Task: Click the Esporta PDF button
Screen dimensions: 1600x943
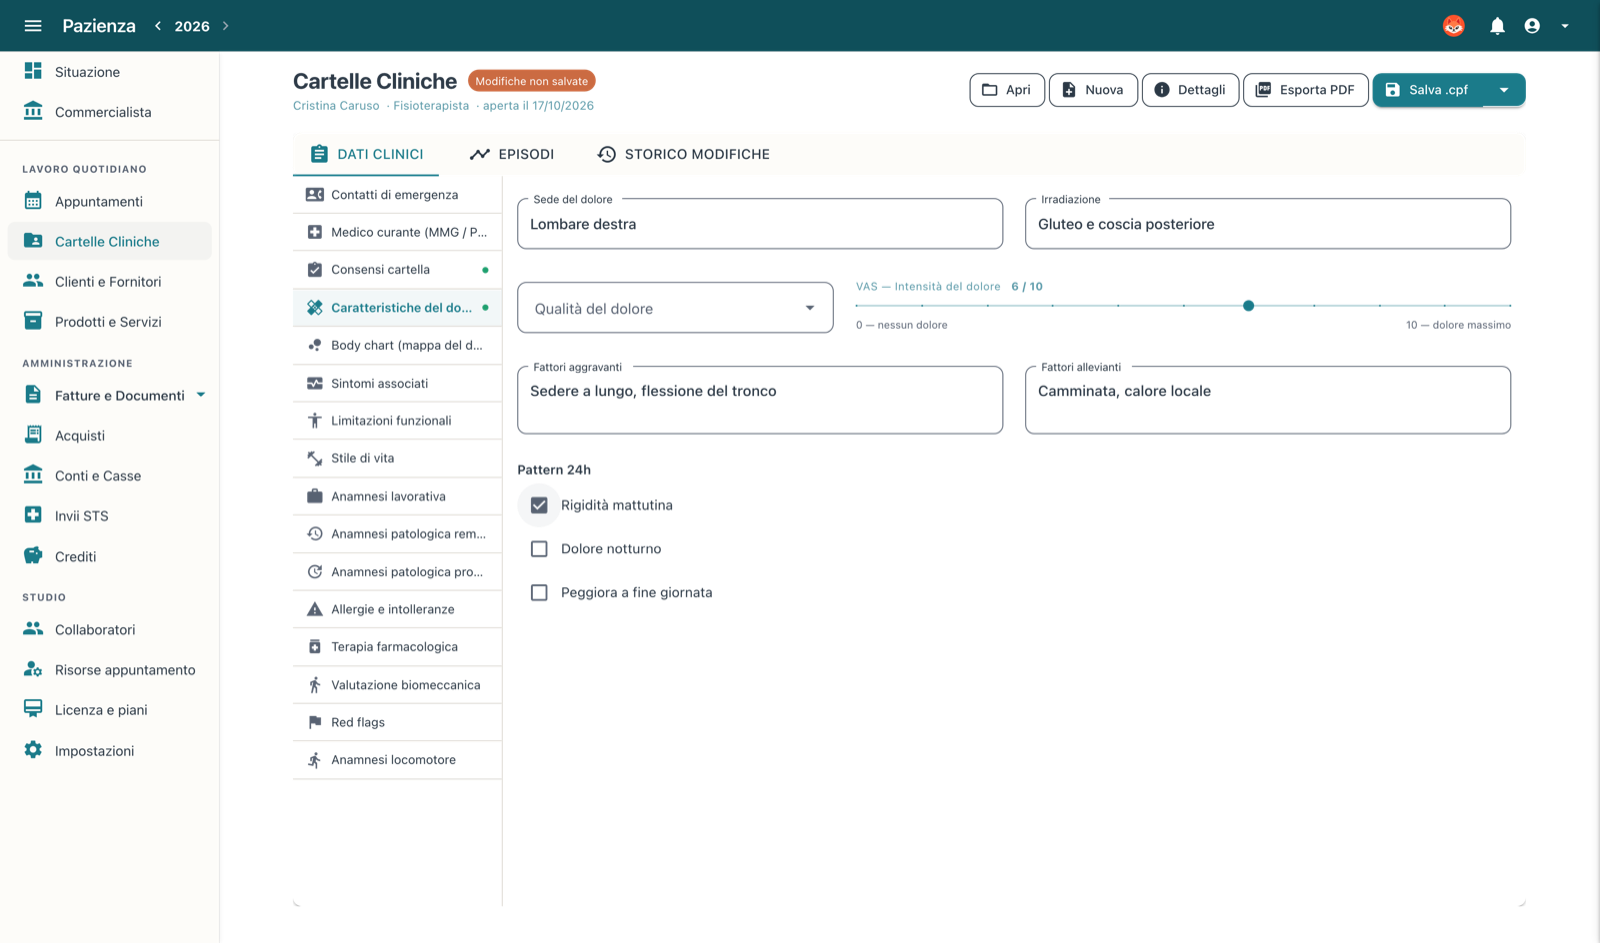Action: 1305,90
